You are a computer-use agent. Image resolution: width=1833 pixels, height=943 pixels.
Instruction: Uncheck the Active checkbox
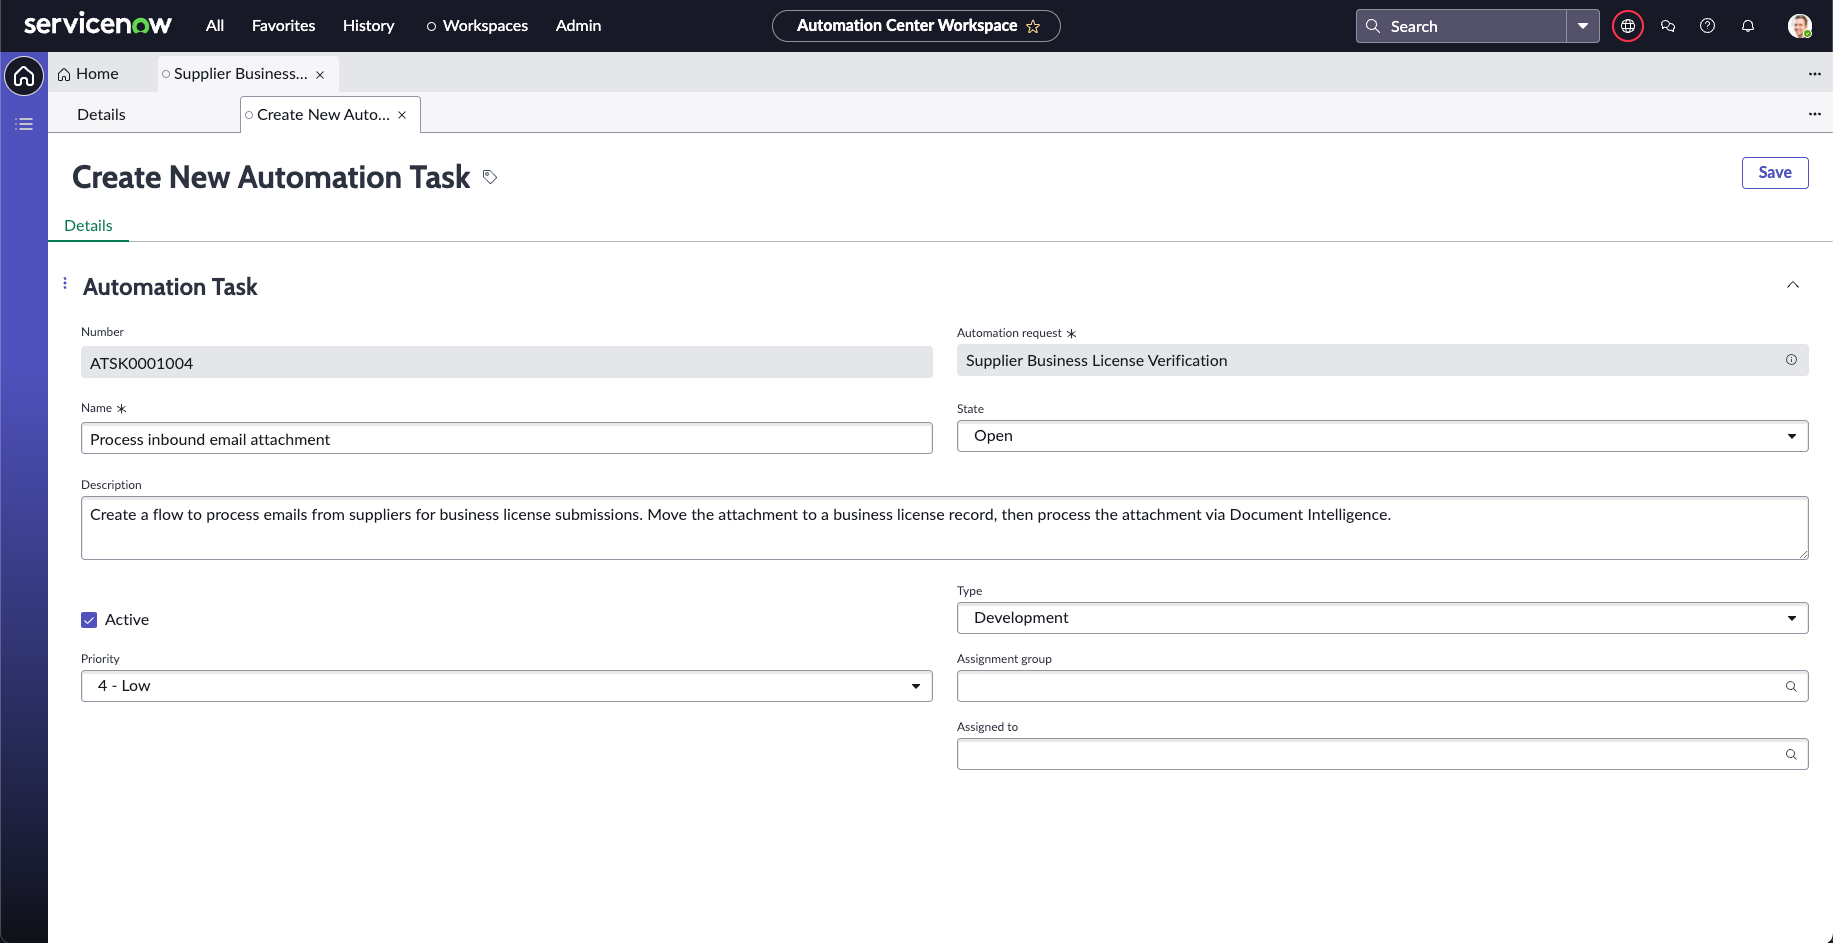click(x=89, y=620)
